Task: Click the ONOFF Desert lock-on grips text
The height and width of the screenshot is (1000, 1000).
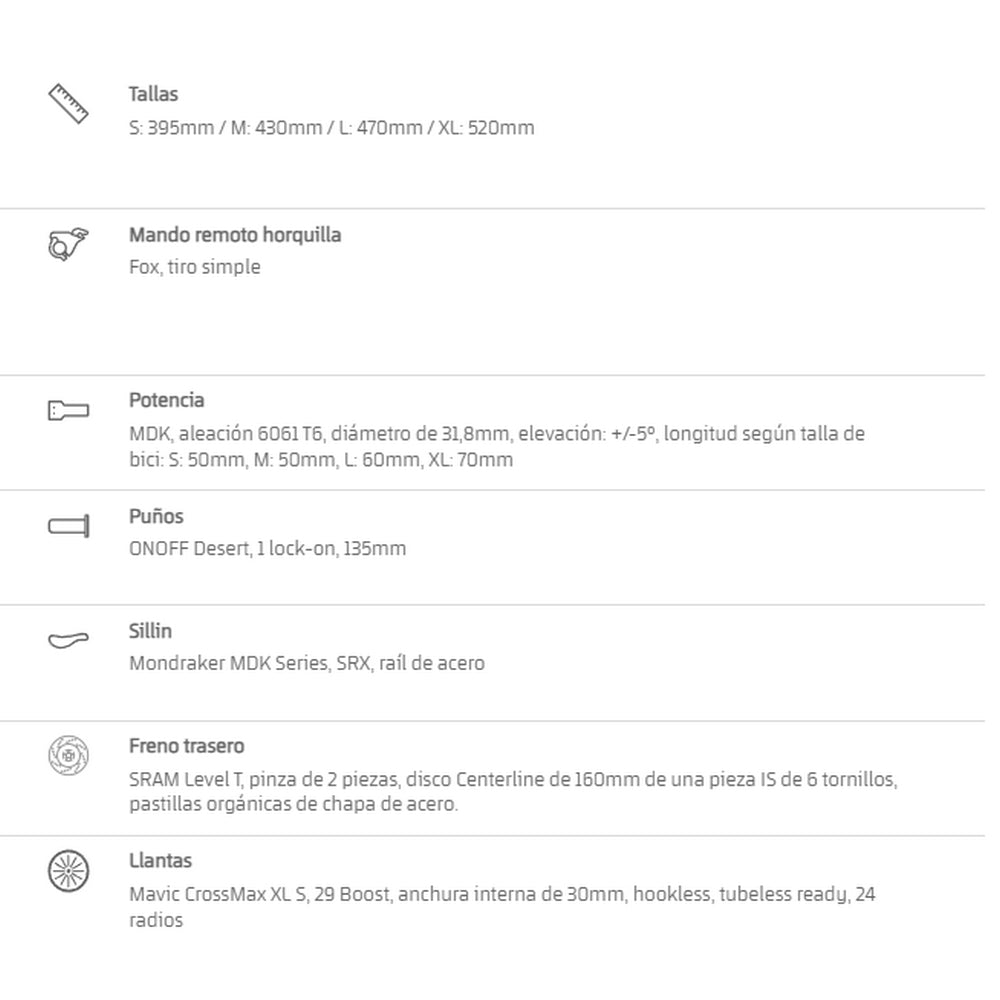Action: click(267, 548)
